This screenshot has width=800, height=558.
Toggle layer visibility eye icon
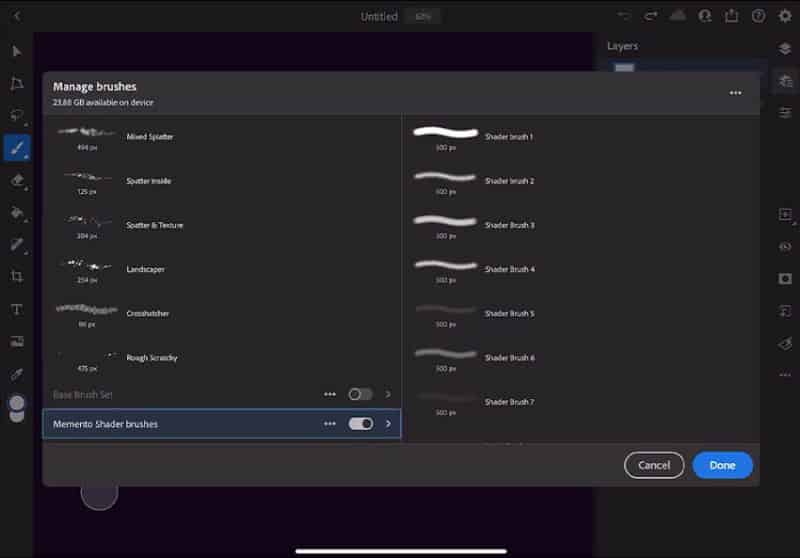coord(785,247)
